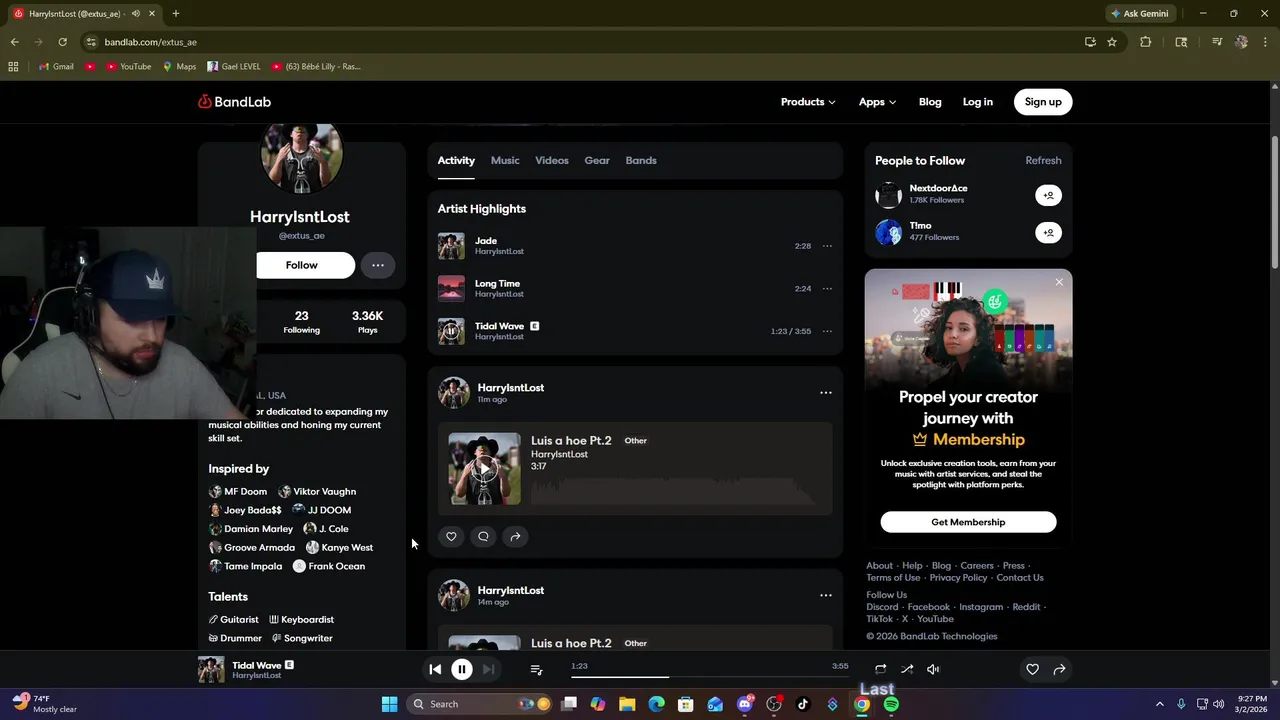Switch to the Videos tab
Image resolution: width=1280 pixels, height=720 pixels.
pyautogui.click(x=552, y=160)
